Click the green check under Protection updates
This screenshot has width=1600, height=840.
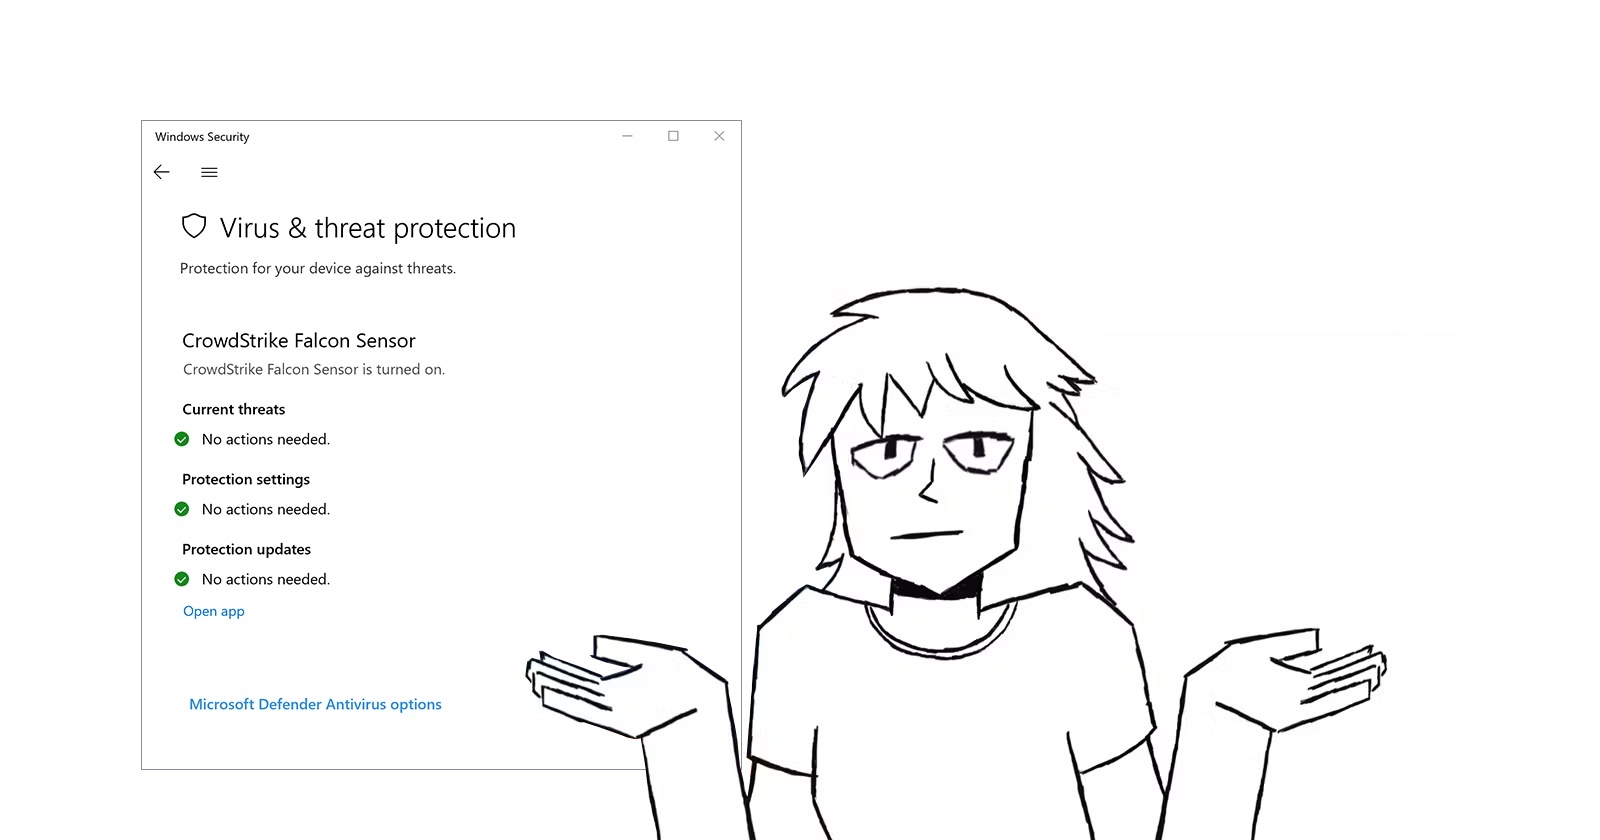pos(182,579)
